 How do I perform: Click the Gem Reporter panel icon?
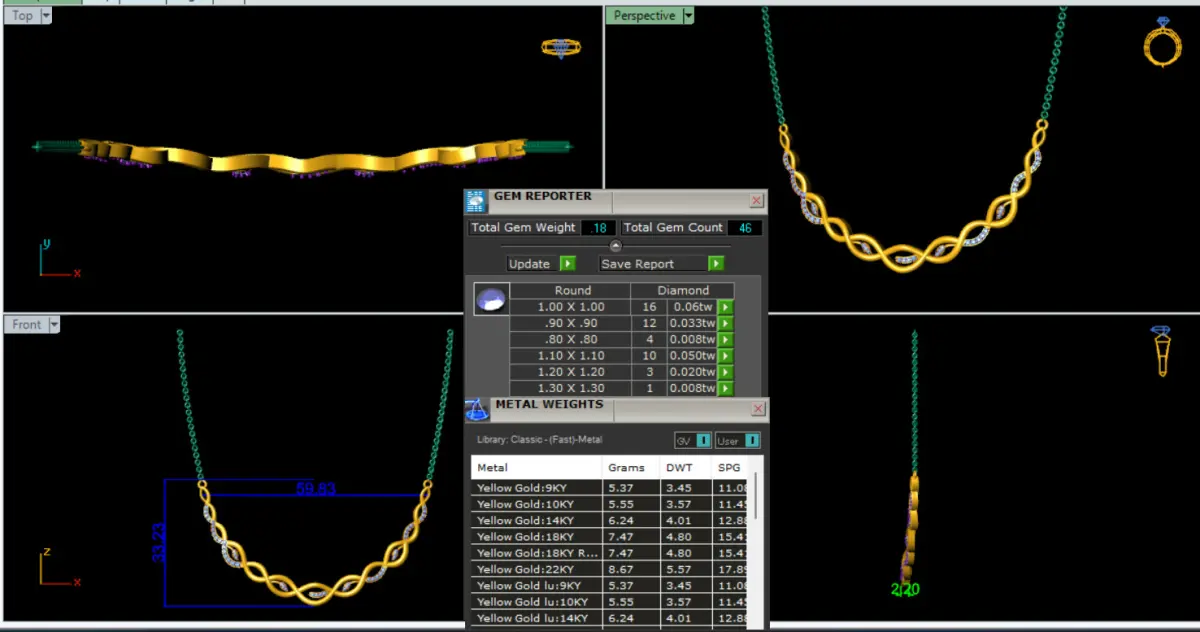476,201
